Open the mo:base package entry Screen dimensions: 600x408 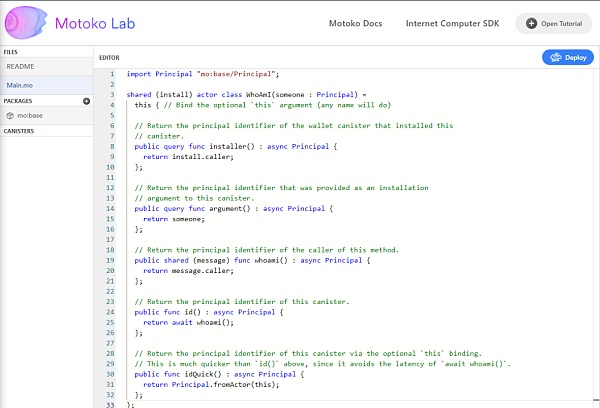click(46, 116)
